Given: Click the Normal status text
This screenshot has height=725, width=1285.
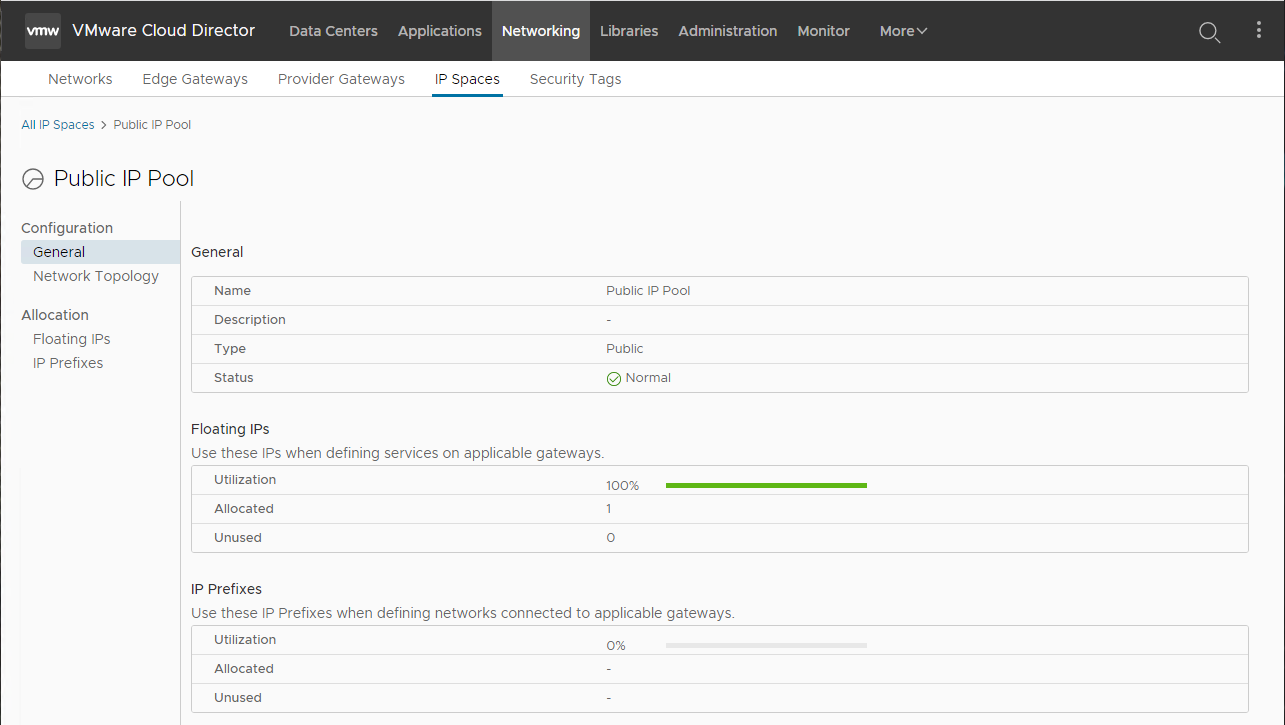Looking at the screenshot, I should coord(648,378).
